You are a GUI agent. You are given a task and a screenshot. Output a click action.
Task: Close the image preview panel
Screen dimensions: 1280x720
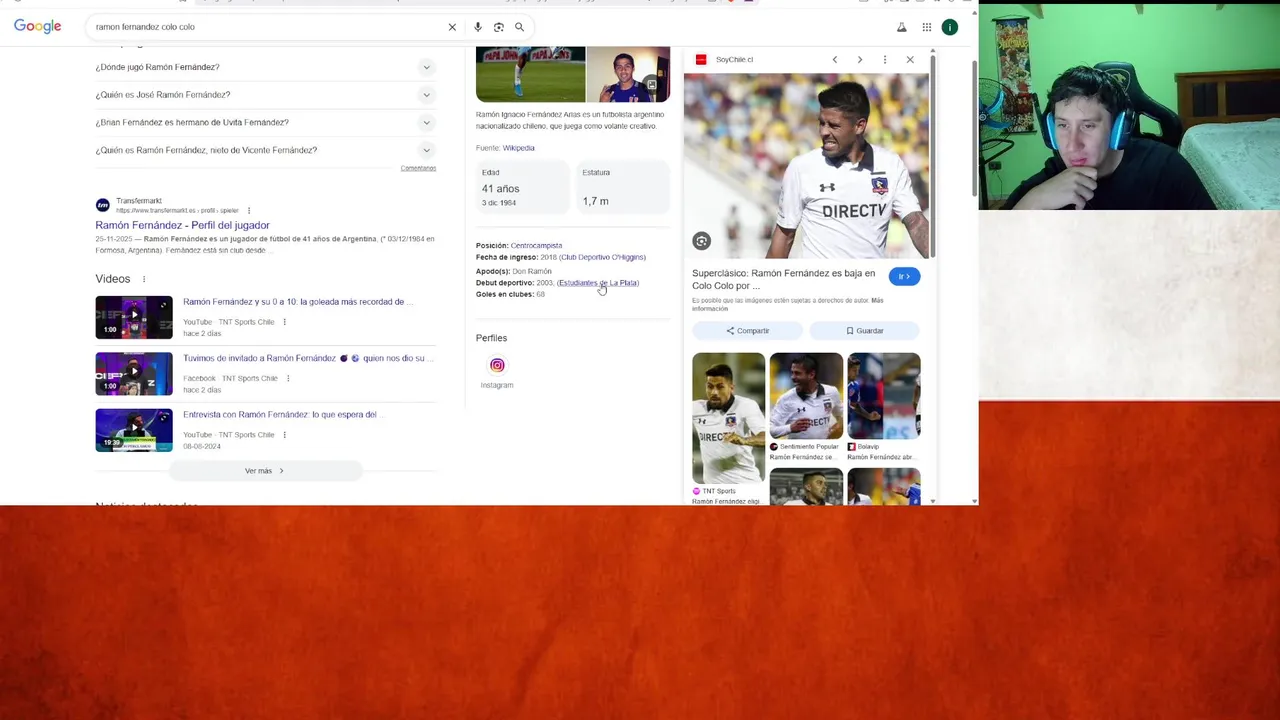click(x=910, y=60)
